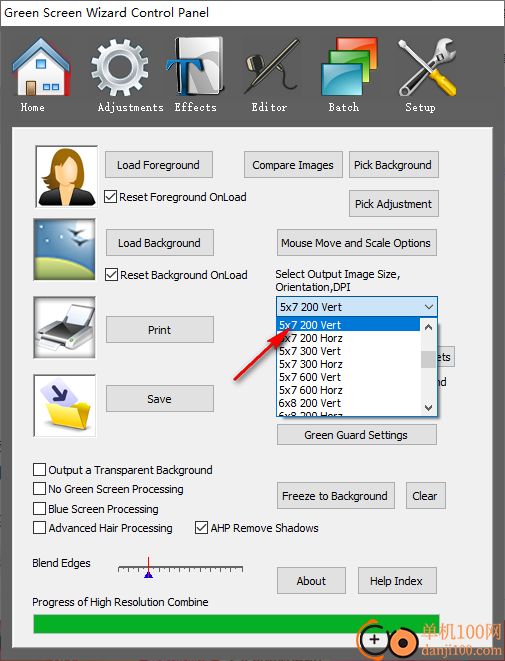505x661 pixels.
Task: Open the Help Index button
Action: pos(397,581)
